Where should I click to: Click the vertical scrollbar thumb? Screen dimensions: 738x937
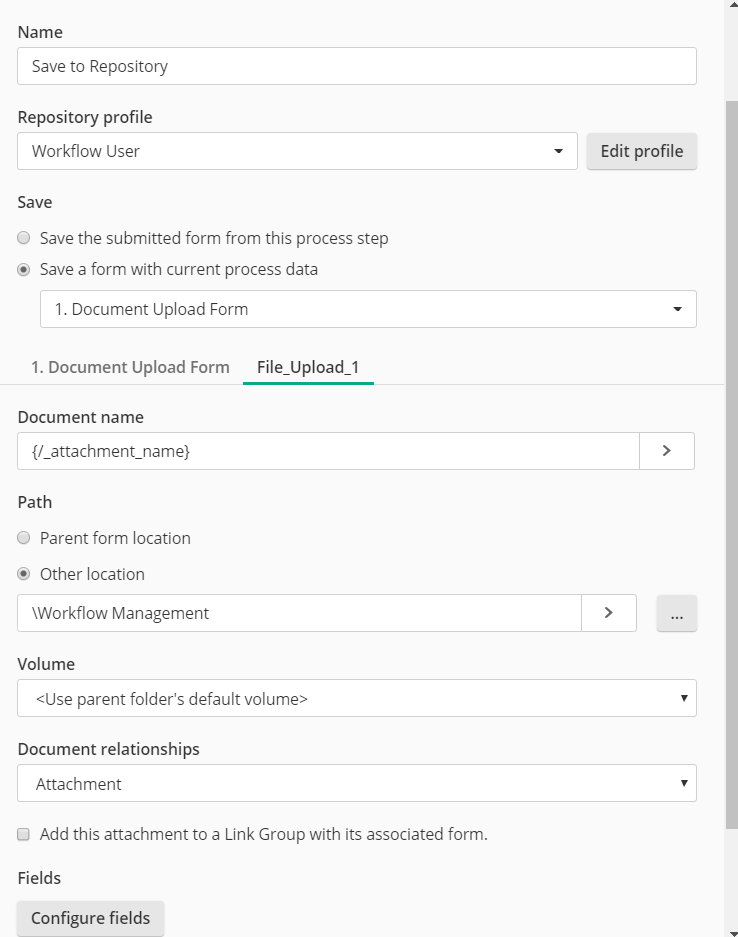pos(732,464)
